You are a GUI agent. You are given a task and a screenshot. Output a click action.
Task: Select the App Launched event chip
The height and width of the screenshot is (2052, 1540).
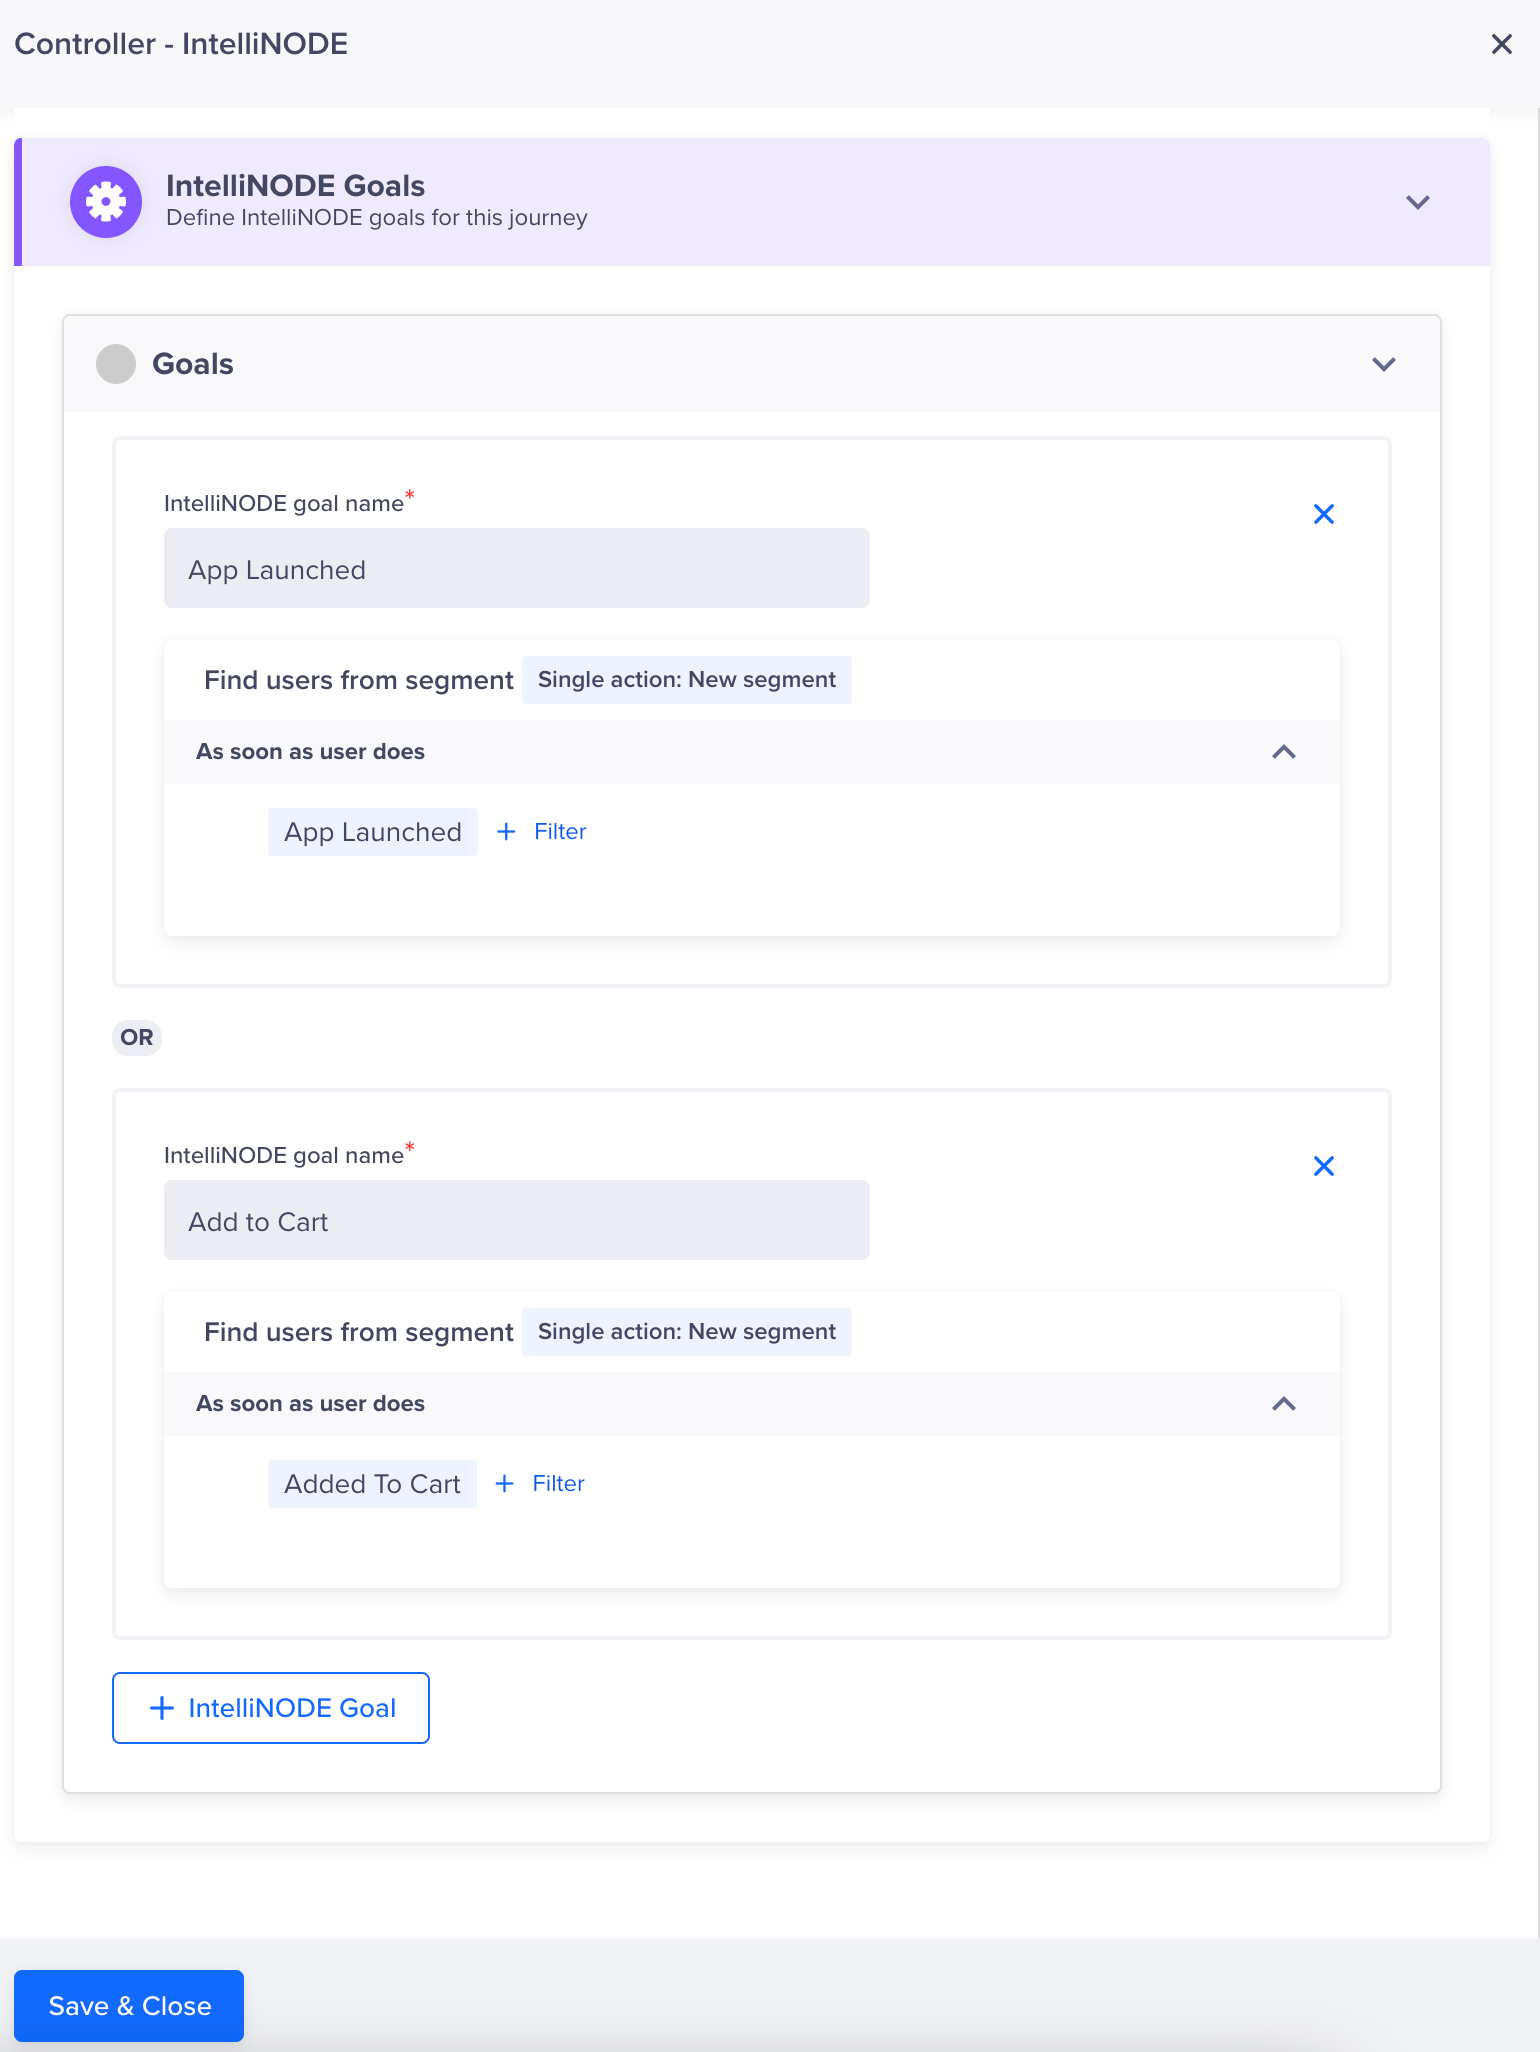coord(373,832)
